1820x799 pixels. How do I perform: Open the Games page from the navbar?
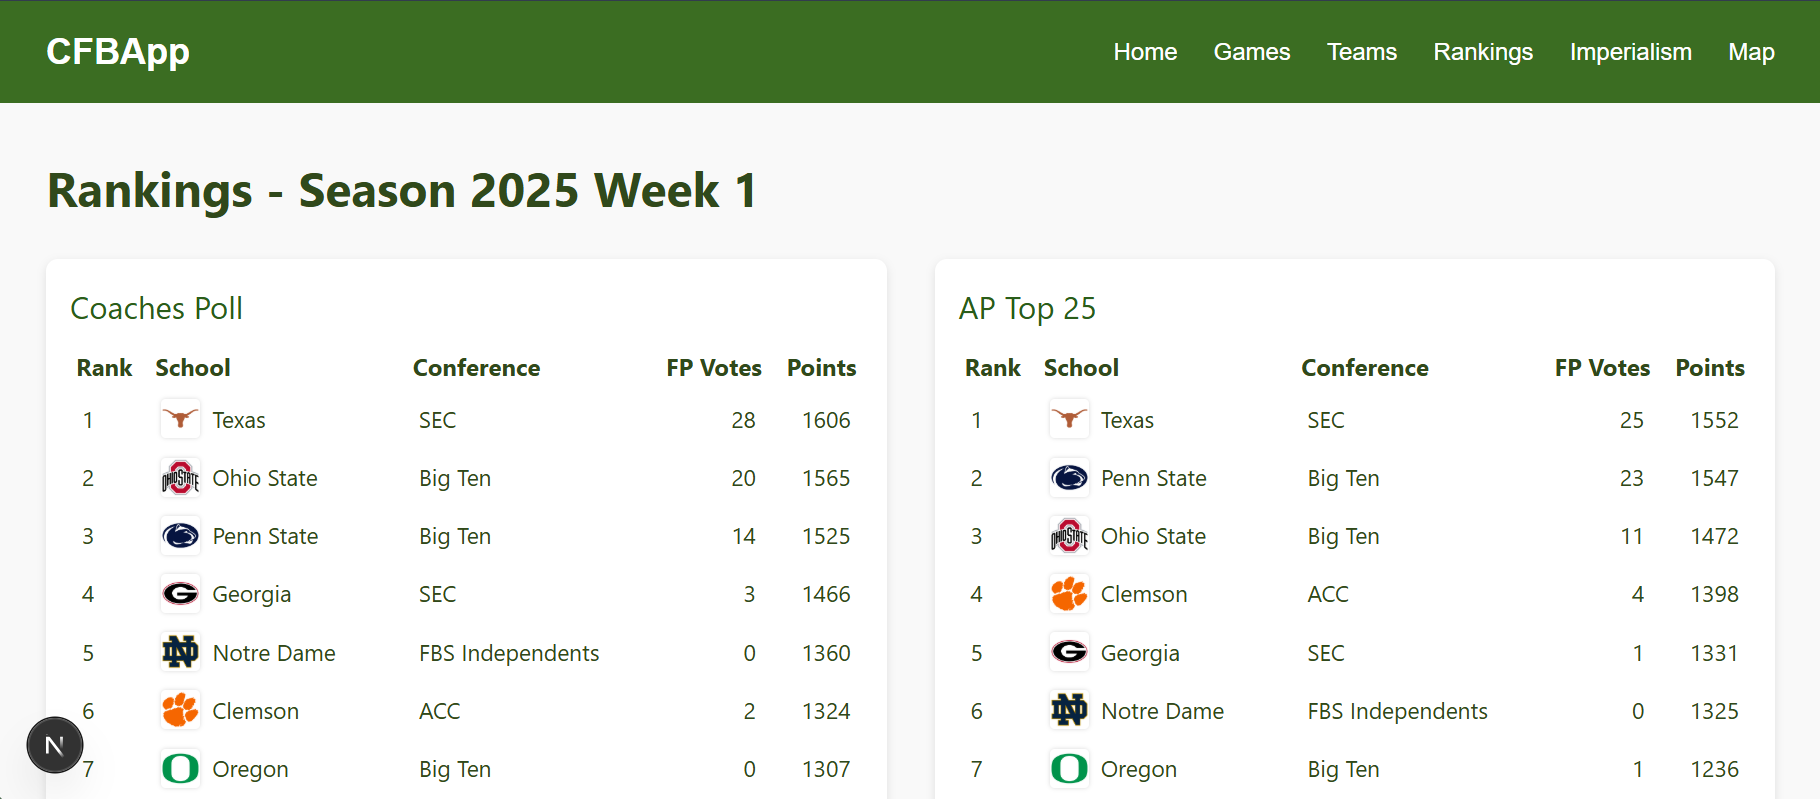click(1251, 51)
